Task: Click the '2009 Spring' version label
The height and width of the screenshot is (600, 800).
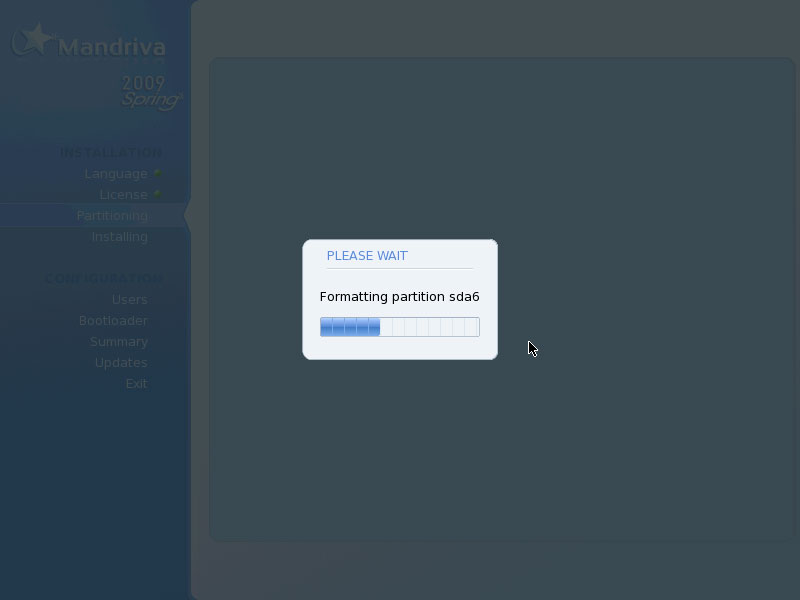Action: pyautogui.click(x=152, y=92)
